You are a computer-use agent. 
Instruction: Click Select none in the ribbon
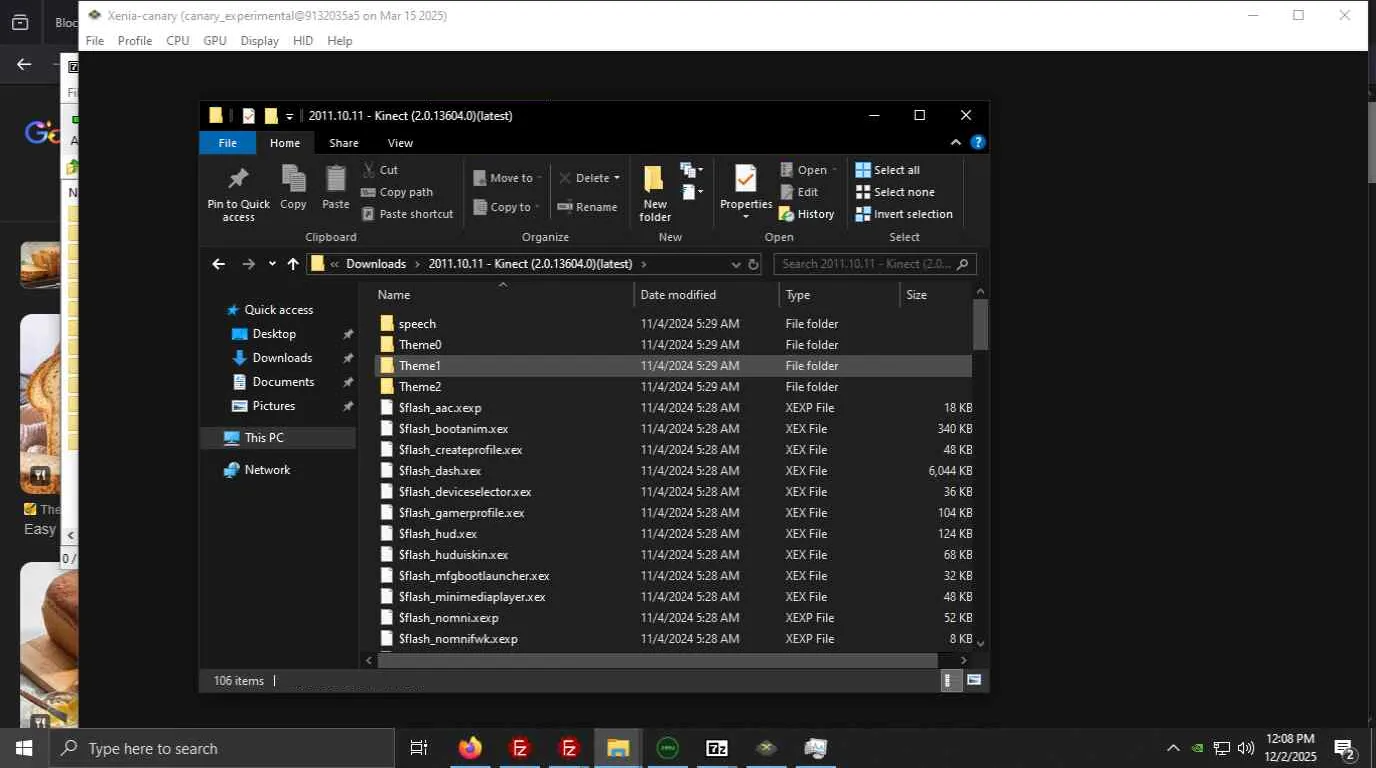click(x=895, y=192)
